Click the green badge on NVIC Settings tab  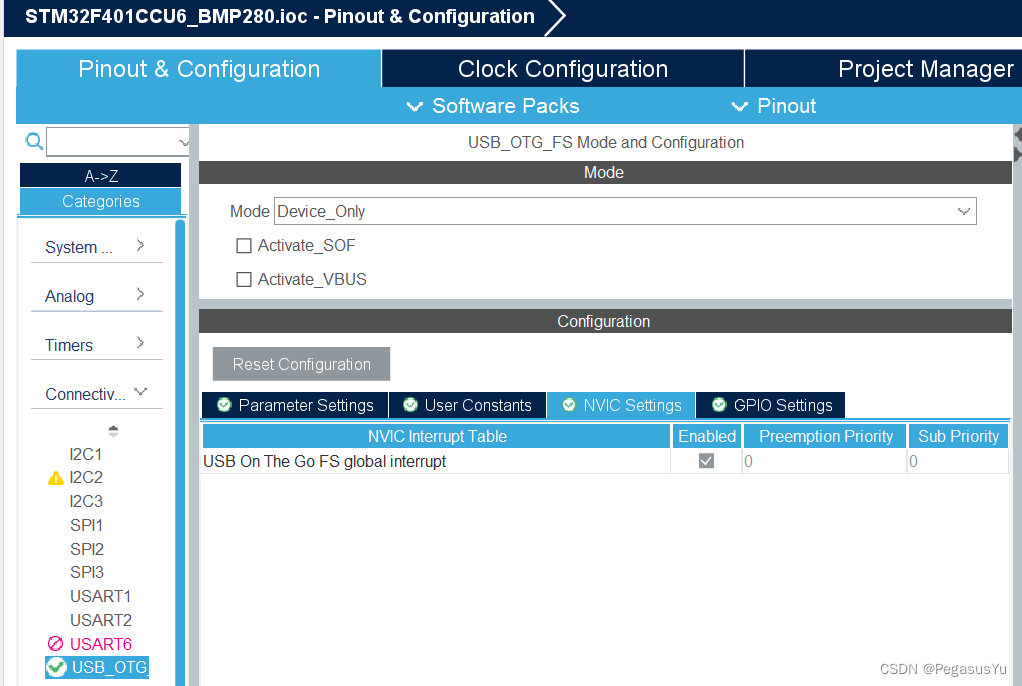point(570,405)
